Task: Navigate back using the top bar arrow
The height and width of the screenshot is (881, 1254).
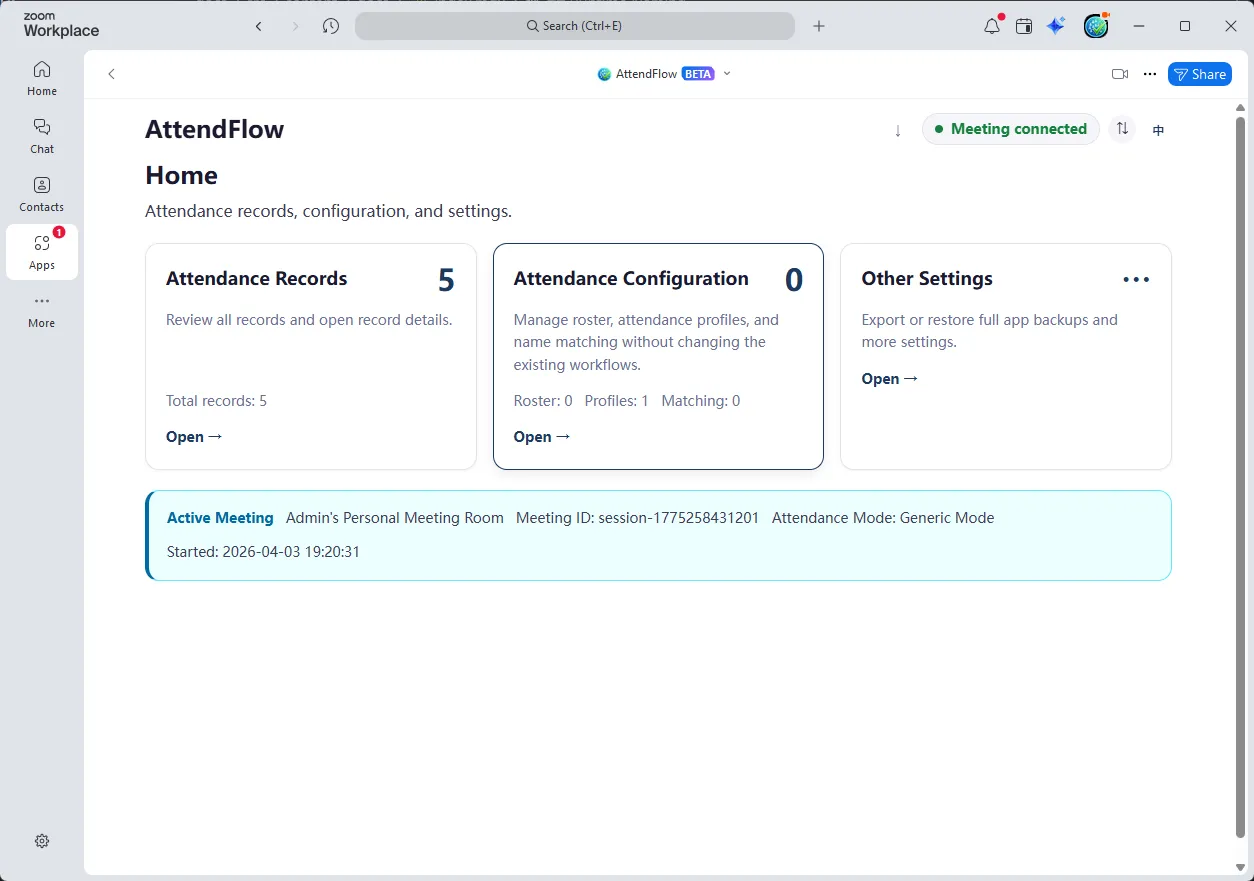Action: point(259,26)
